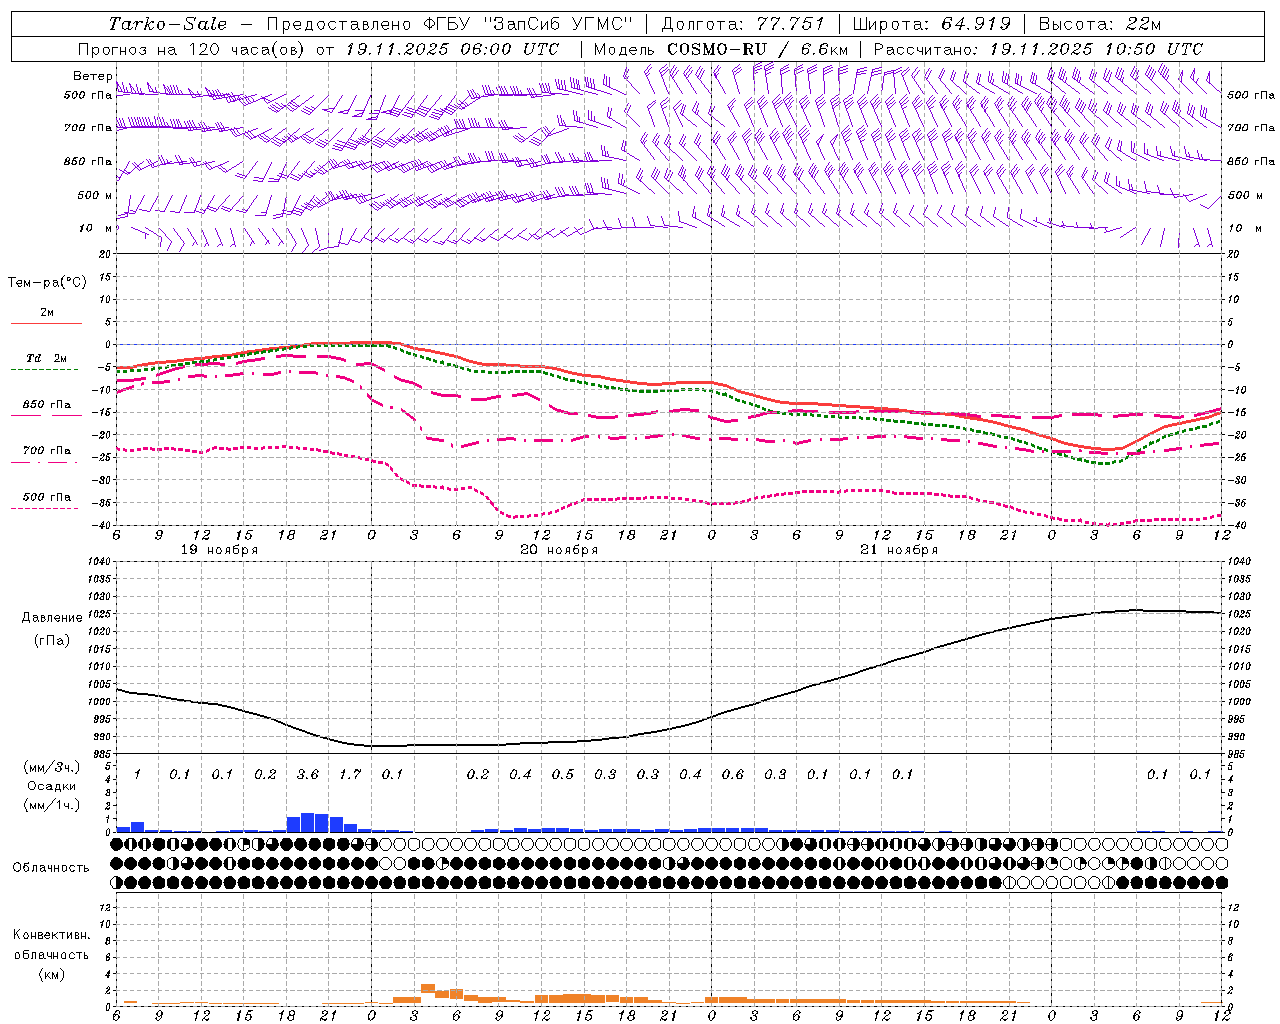
Task: Click the 'Td 2м' dew point legend entry
Action: 46,358
